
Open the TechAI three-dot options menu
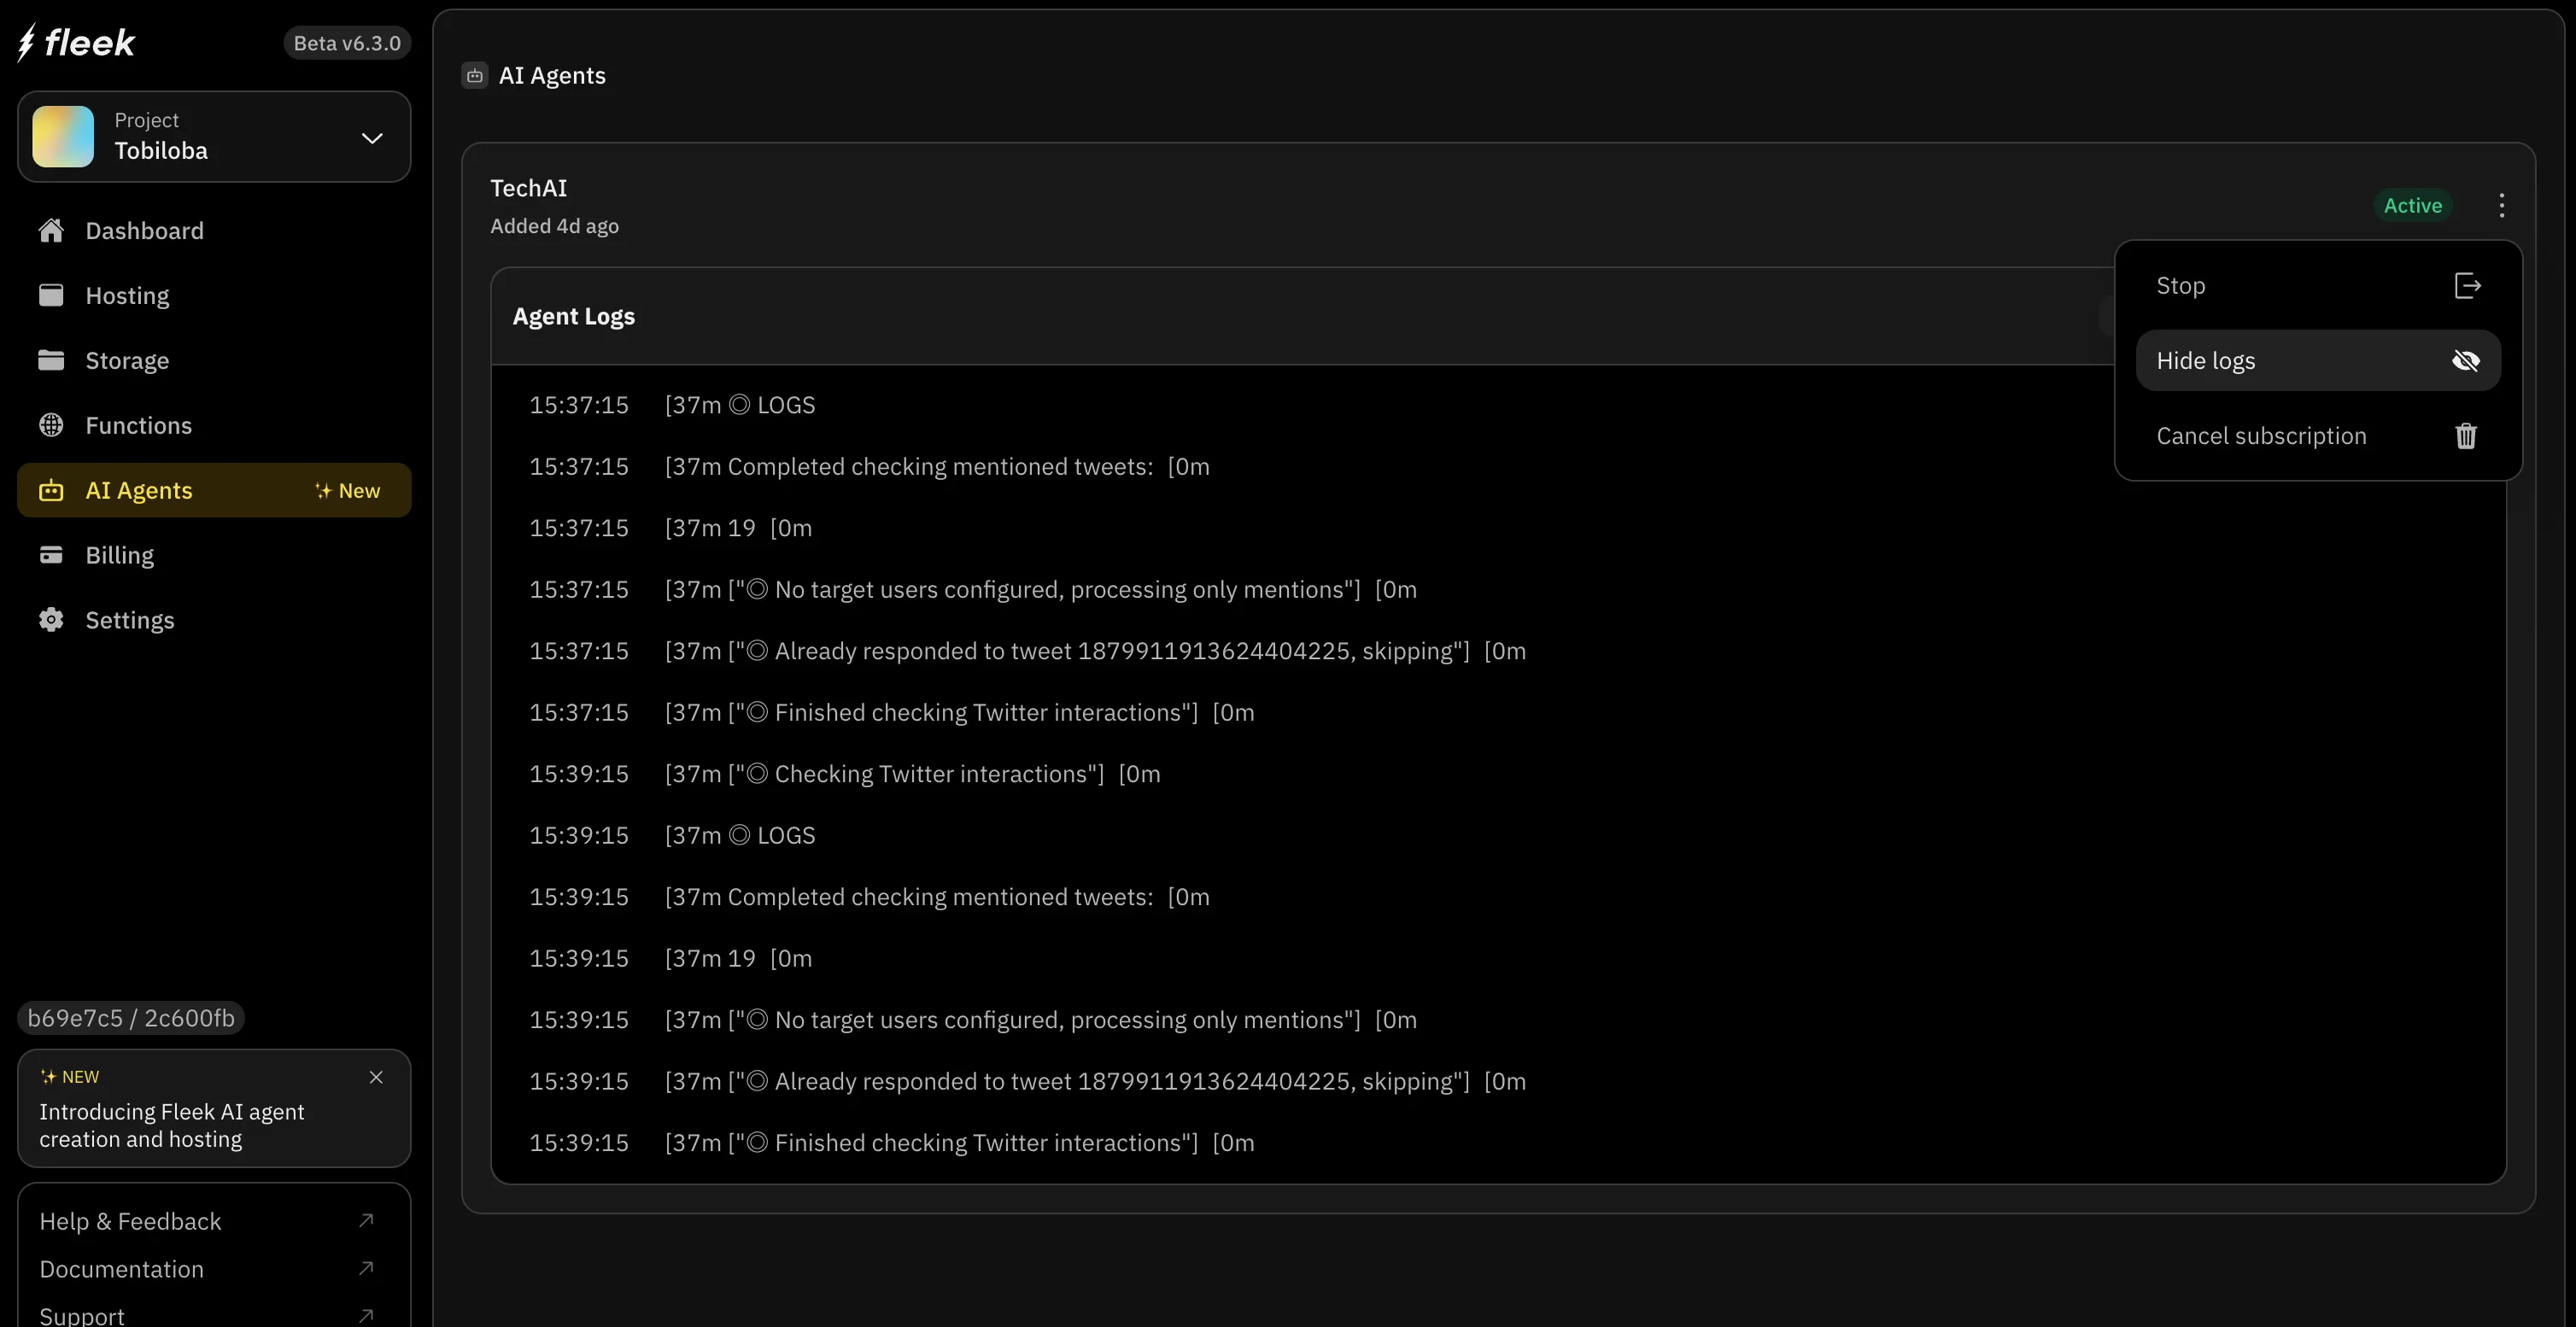click(2500, 205)
